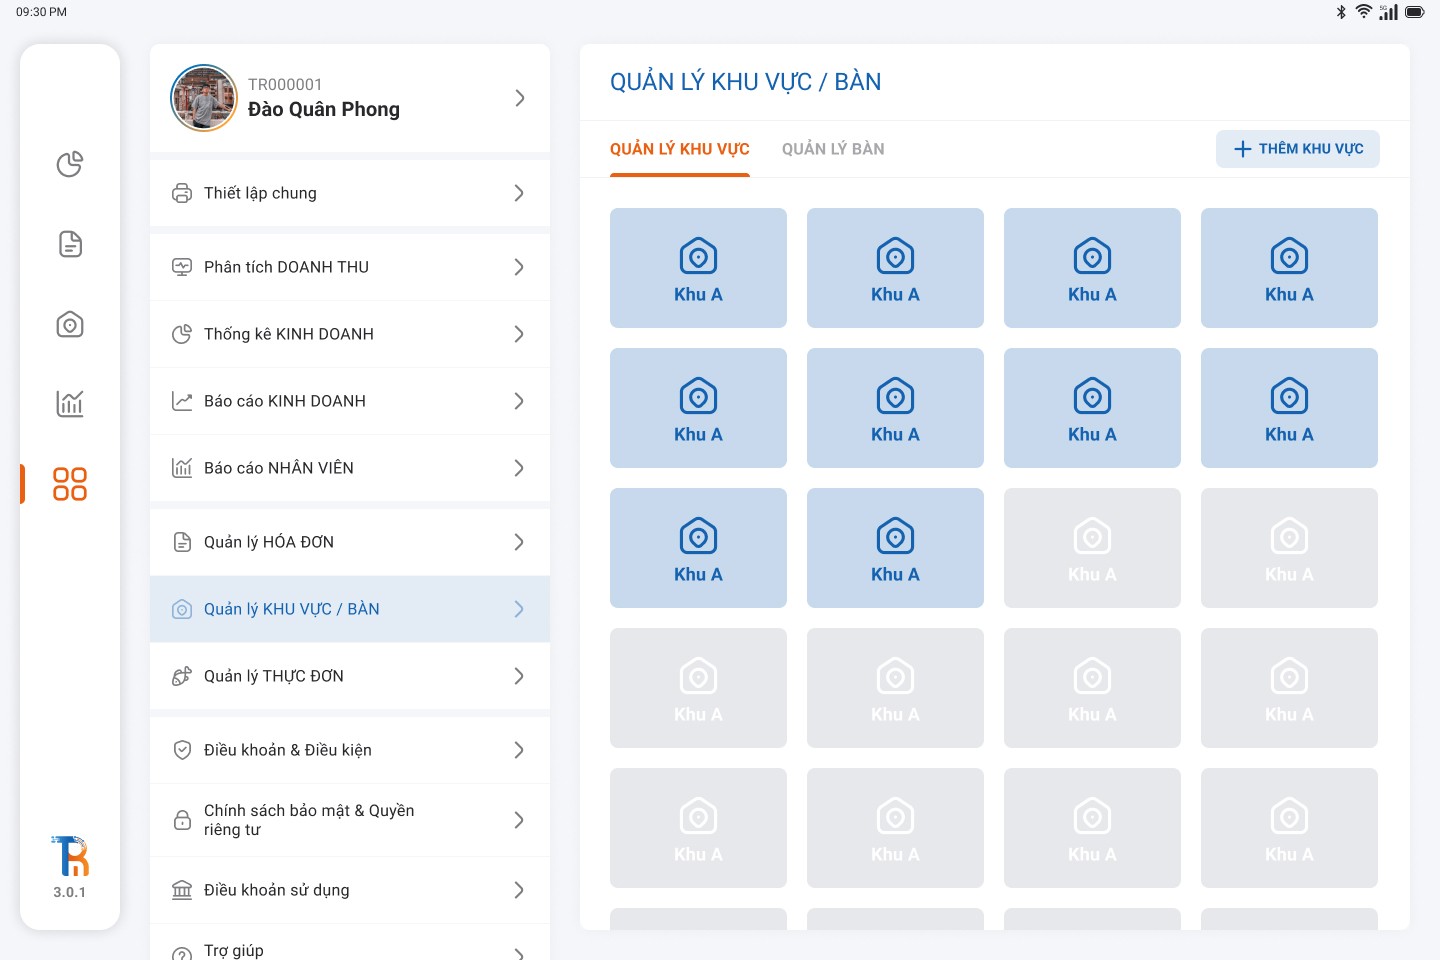Open Thiết lập chung menu item
1440x960 pixels.
click(x=350, y=193)
